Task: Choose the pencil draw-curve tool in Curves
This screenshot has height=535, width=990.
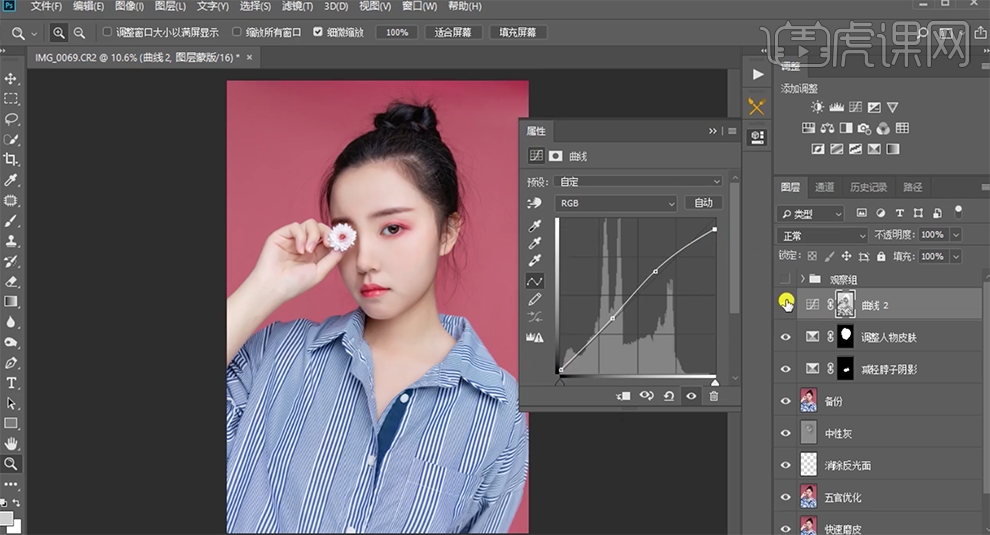Action: click(536, 299)
